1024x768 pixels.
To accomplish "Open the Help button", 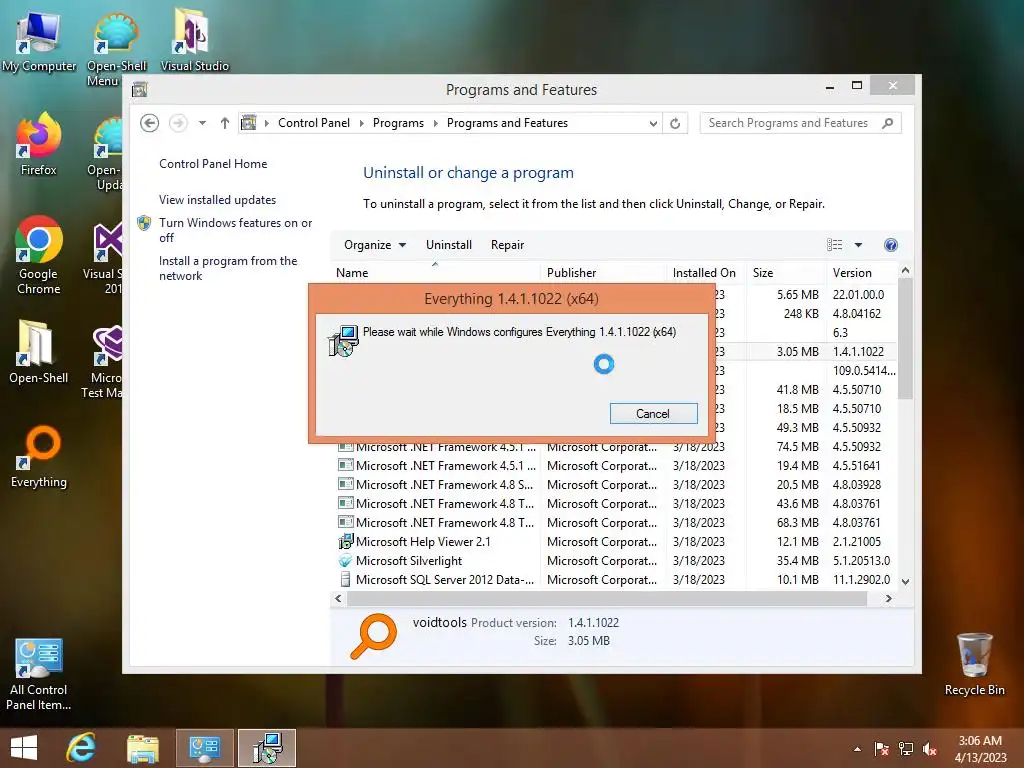I will [x=891, y=245].
